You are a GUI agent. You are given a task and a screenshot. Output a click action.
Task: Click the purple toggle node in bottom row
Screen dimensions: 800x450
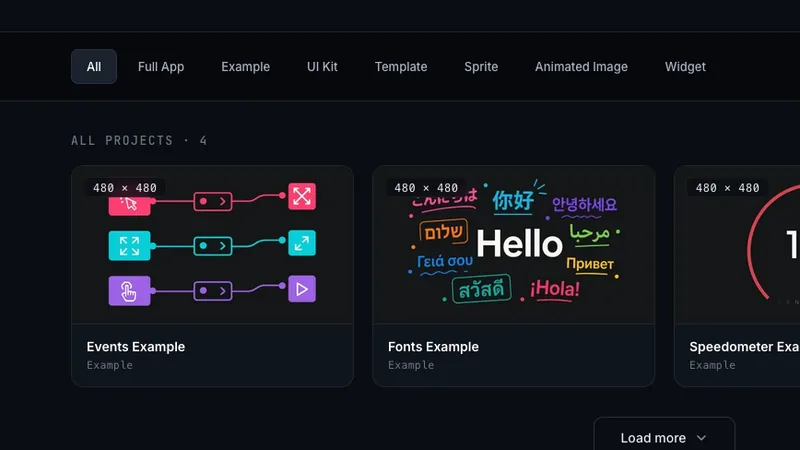(213, 291)
